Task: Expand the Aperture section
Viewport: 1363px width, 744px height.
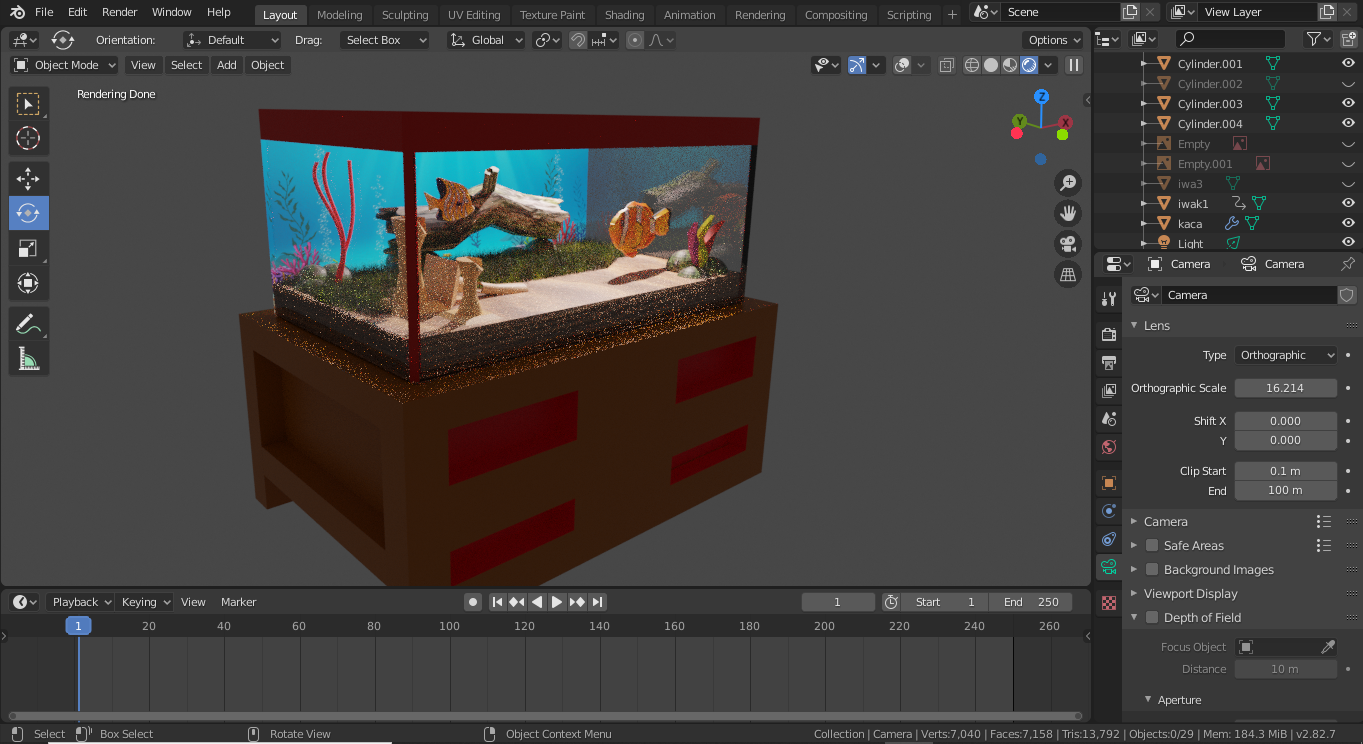Action: (1178, 699)
